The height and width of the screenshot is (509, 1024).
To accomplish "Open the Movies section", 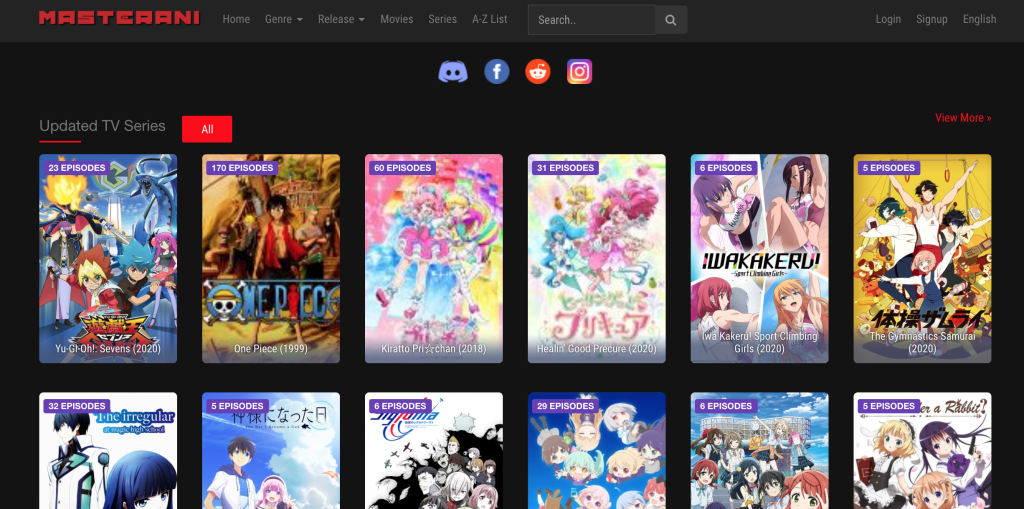I will pyautogui.click(x=396, y=20).
